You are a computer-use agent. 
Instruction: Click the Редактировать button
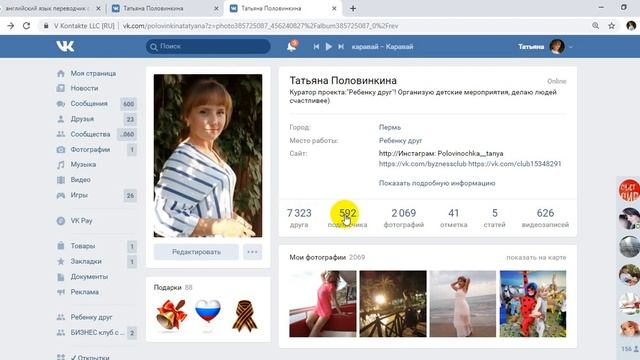(x=196, y=252)
